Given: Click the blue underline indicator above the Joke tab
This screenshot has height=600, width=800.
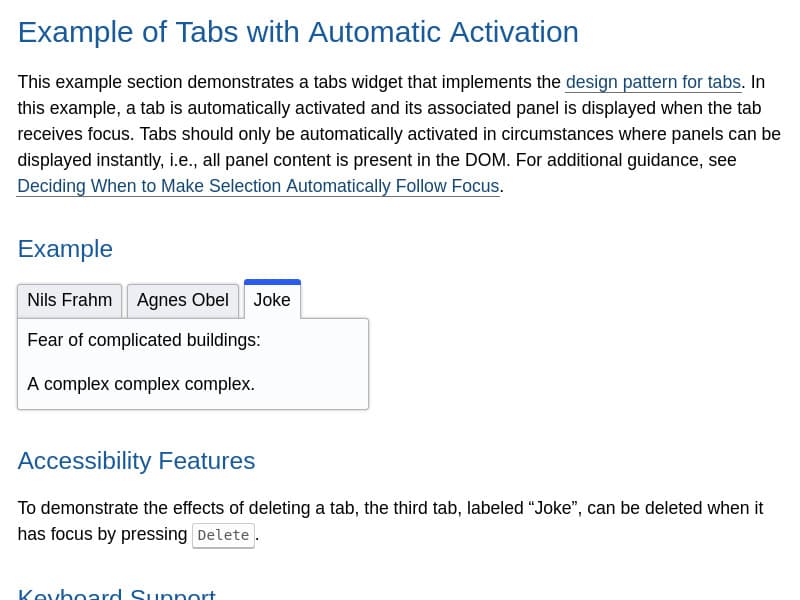Looking at the screenshot, I should [x=271, y=283].
